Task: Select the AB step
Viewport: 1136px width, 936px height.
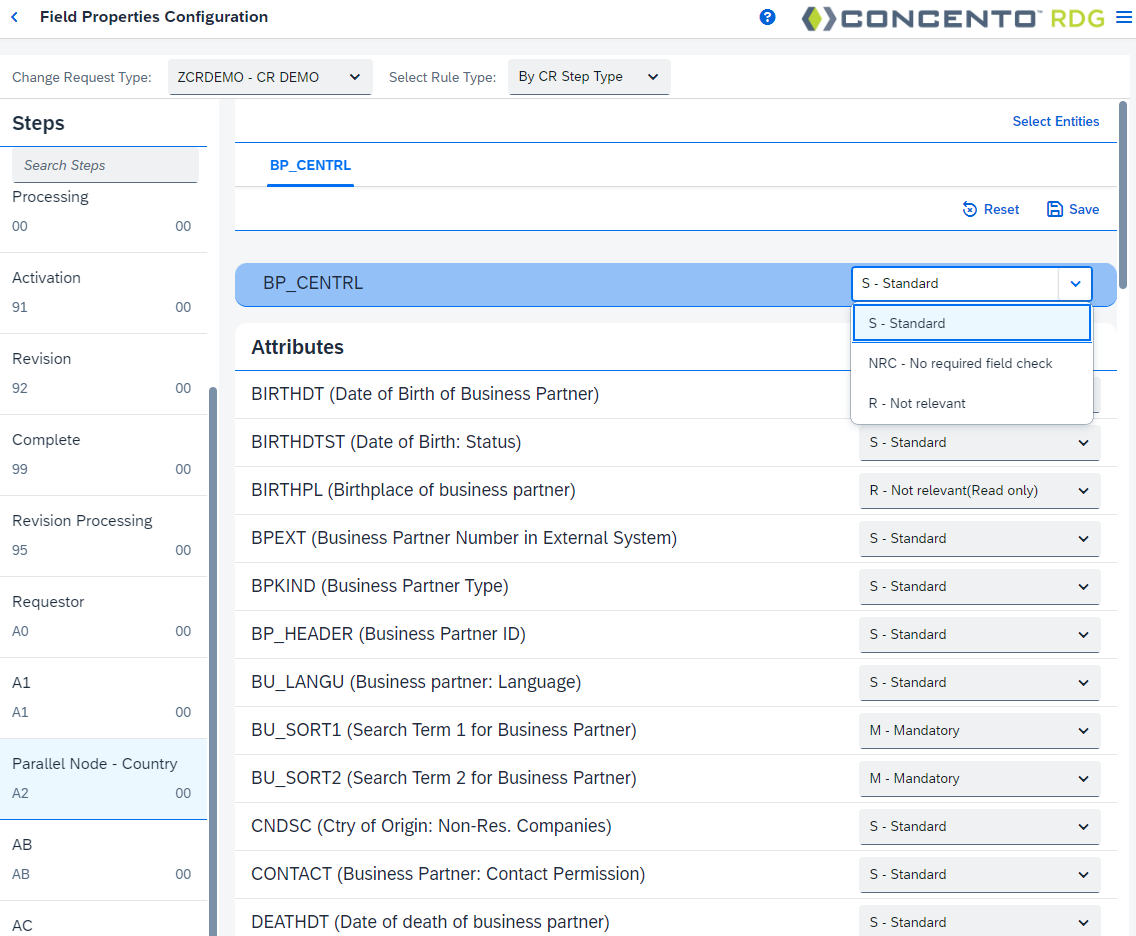Action: point(104,860)
